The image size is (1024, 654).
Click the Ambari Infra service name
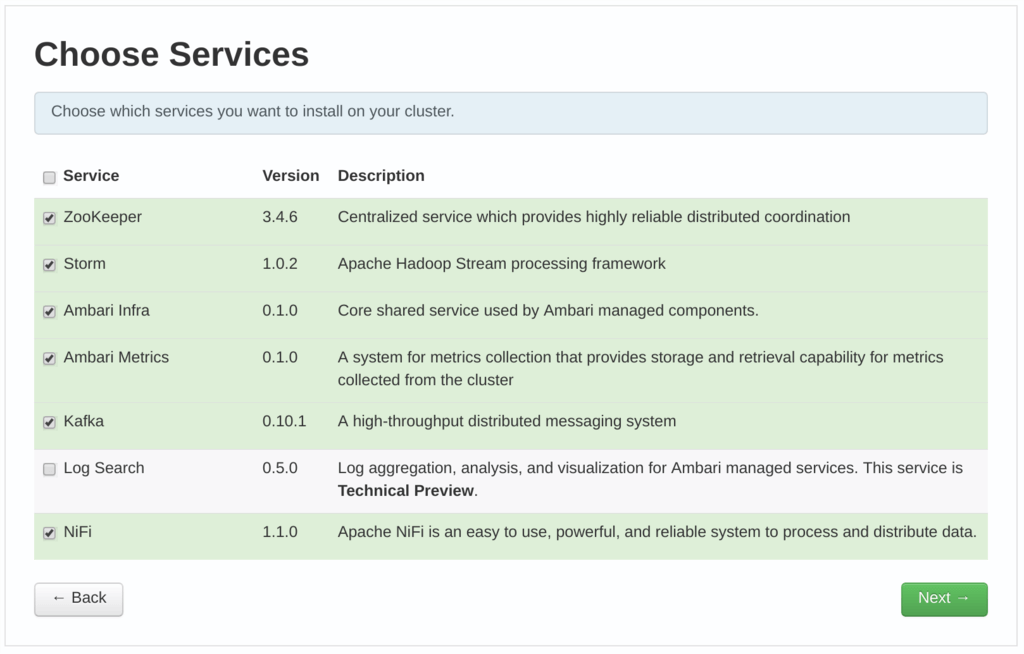(x=106, y=310)
